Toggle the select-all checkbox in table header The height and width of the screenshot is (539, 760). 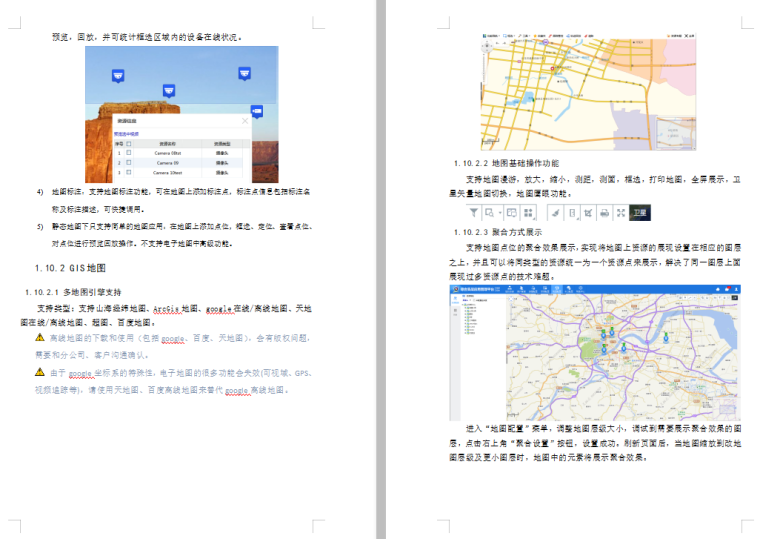tap(129, 143)
